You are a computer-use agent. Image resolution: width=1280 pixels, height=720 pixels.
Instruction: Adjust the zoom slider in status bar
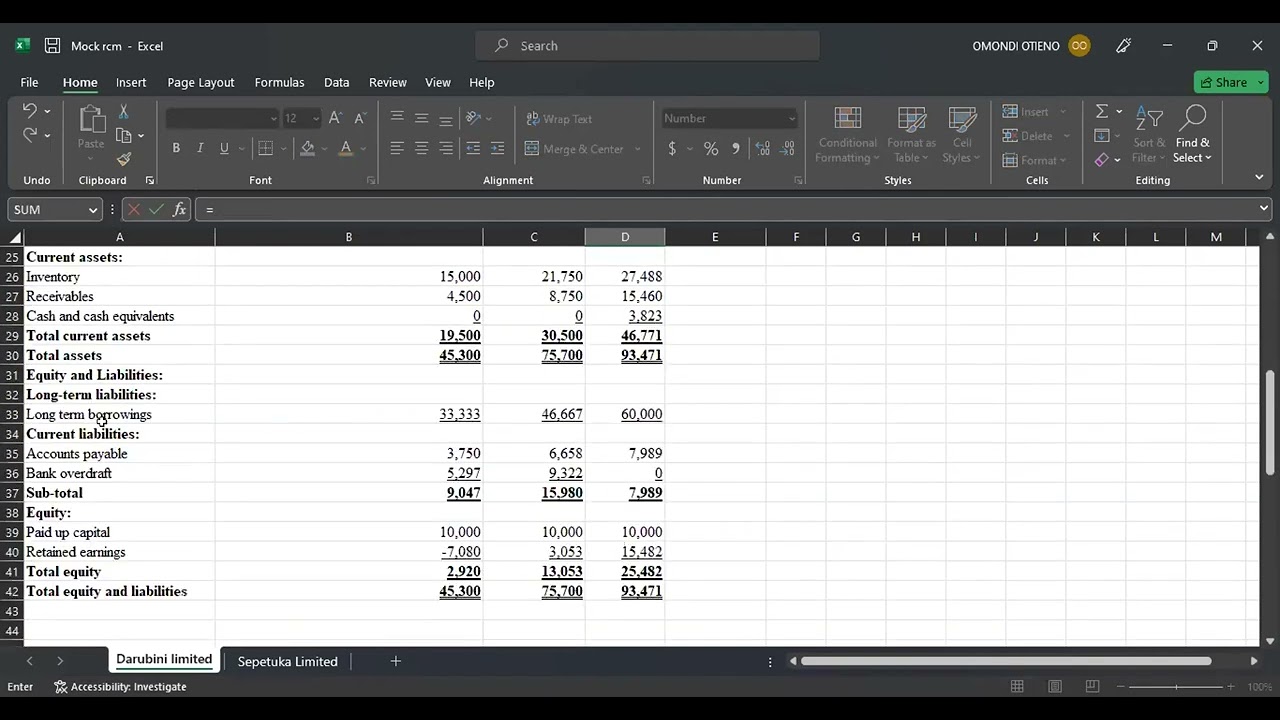(1177, 687)
